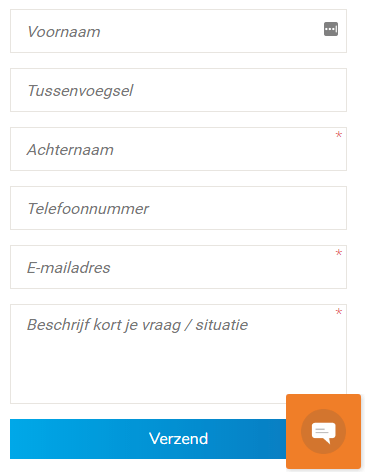Click the Achternaam placeholder text
The image size is (365, 472).
(x=70, y=150)
